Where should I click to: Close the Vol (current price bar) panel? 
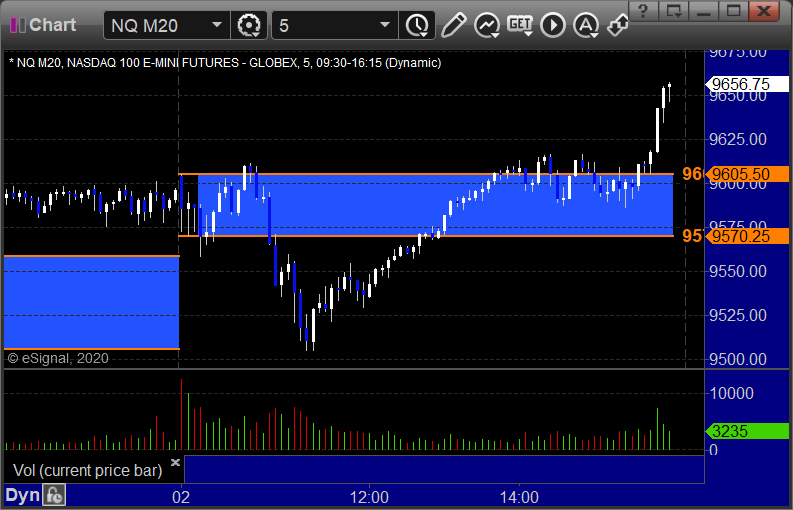click(x=175, y=462)
